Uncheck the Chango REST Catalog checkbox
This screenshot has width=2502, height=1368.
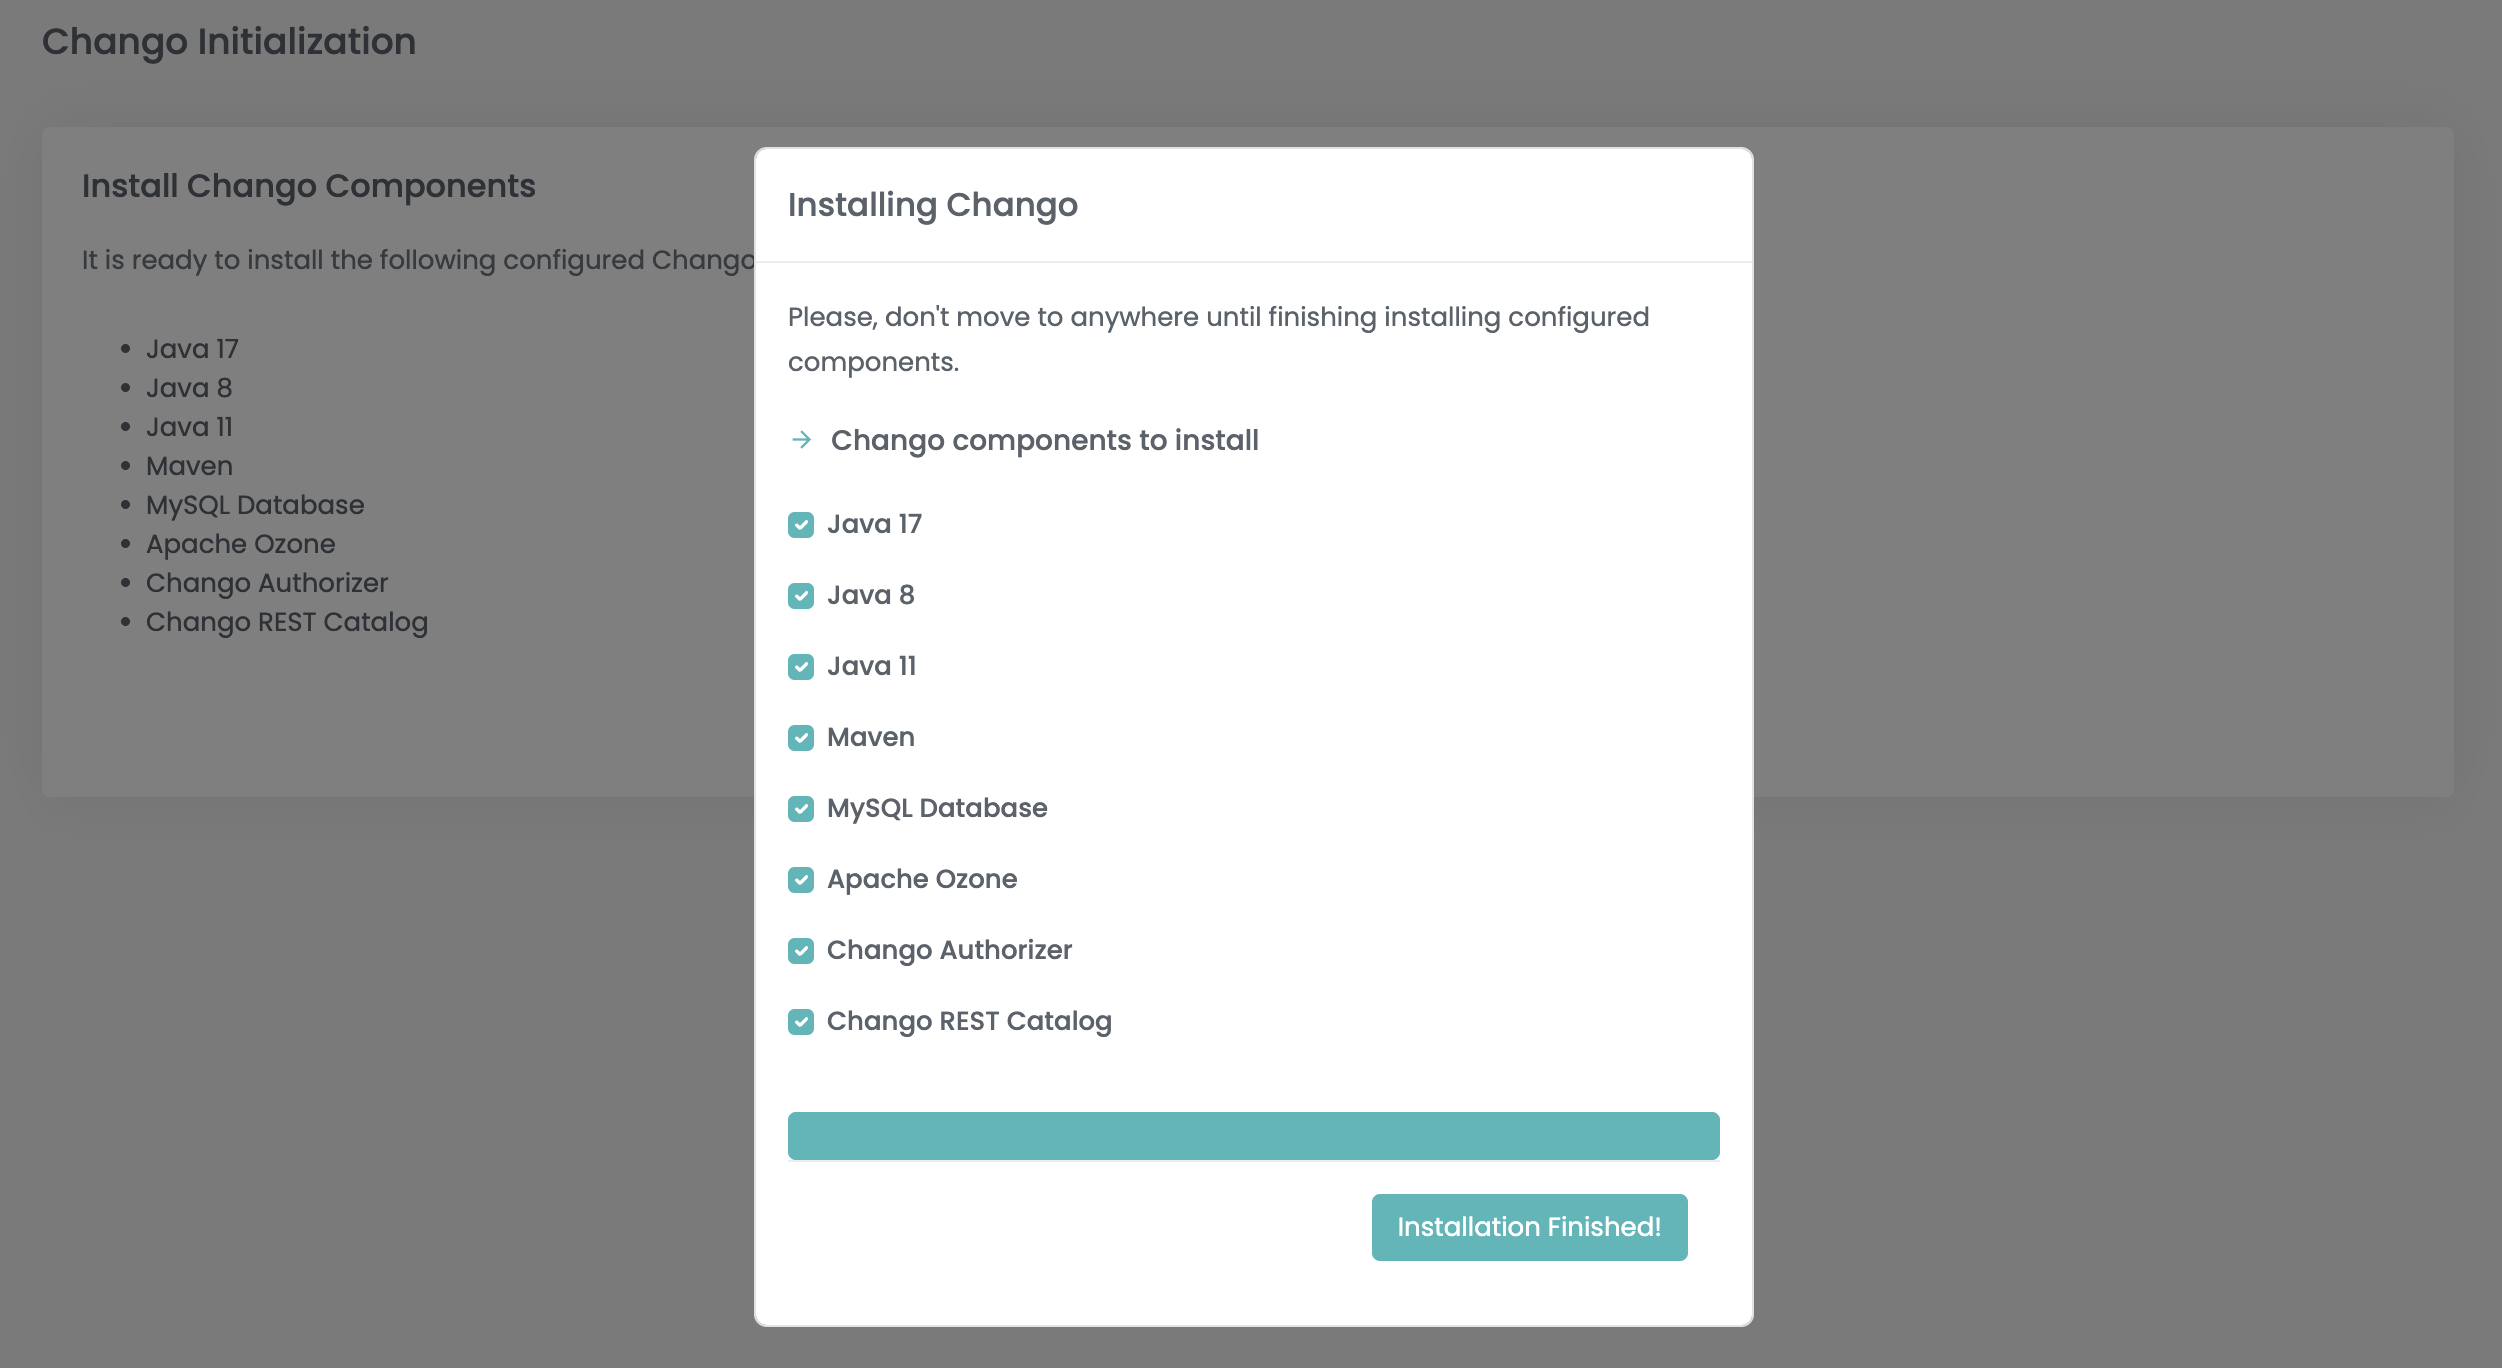tap(801, 1022)
